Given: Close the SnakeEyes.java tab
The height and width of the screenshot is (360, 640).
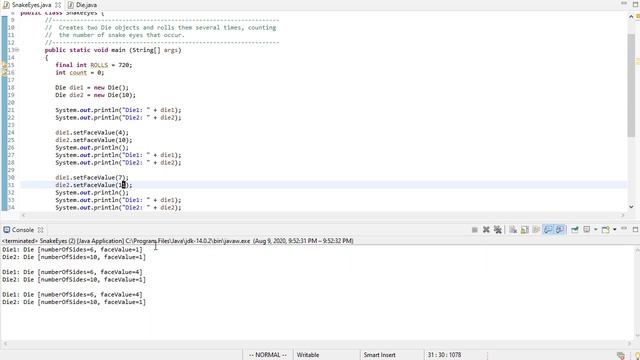Looking at the screenshot, I should pos(58,5).
